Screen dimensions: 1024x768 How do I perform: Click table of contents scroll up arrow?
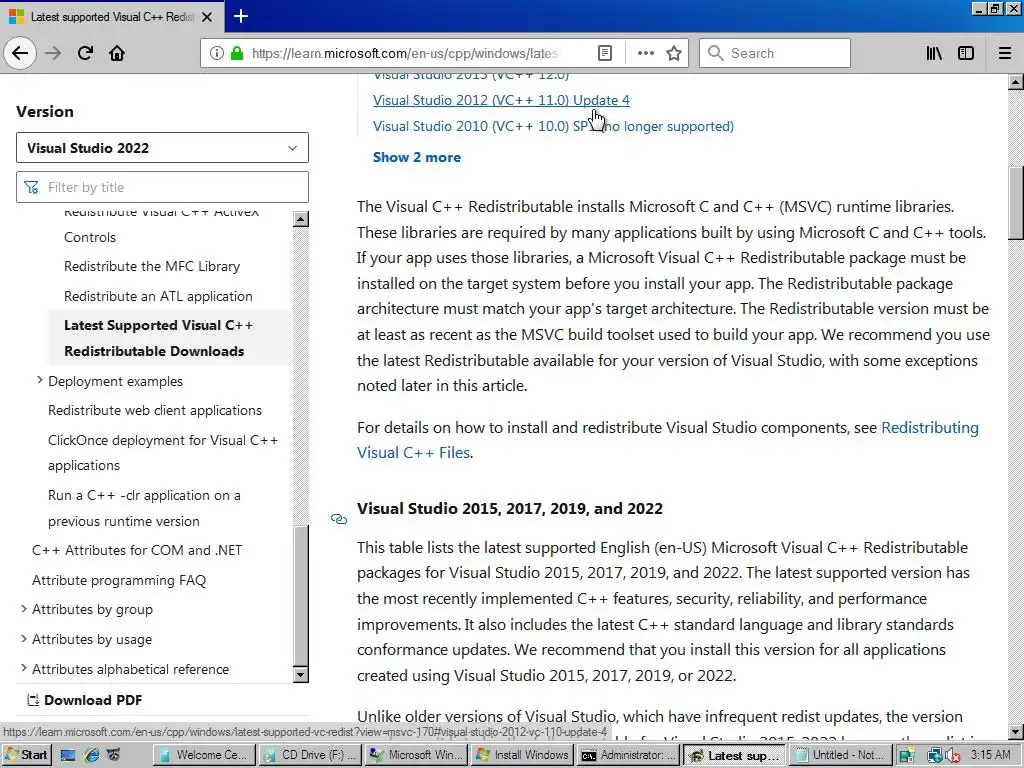tap(300, 219)
